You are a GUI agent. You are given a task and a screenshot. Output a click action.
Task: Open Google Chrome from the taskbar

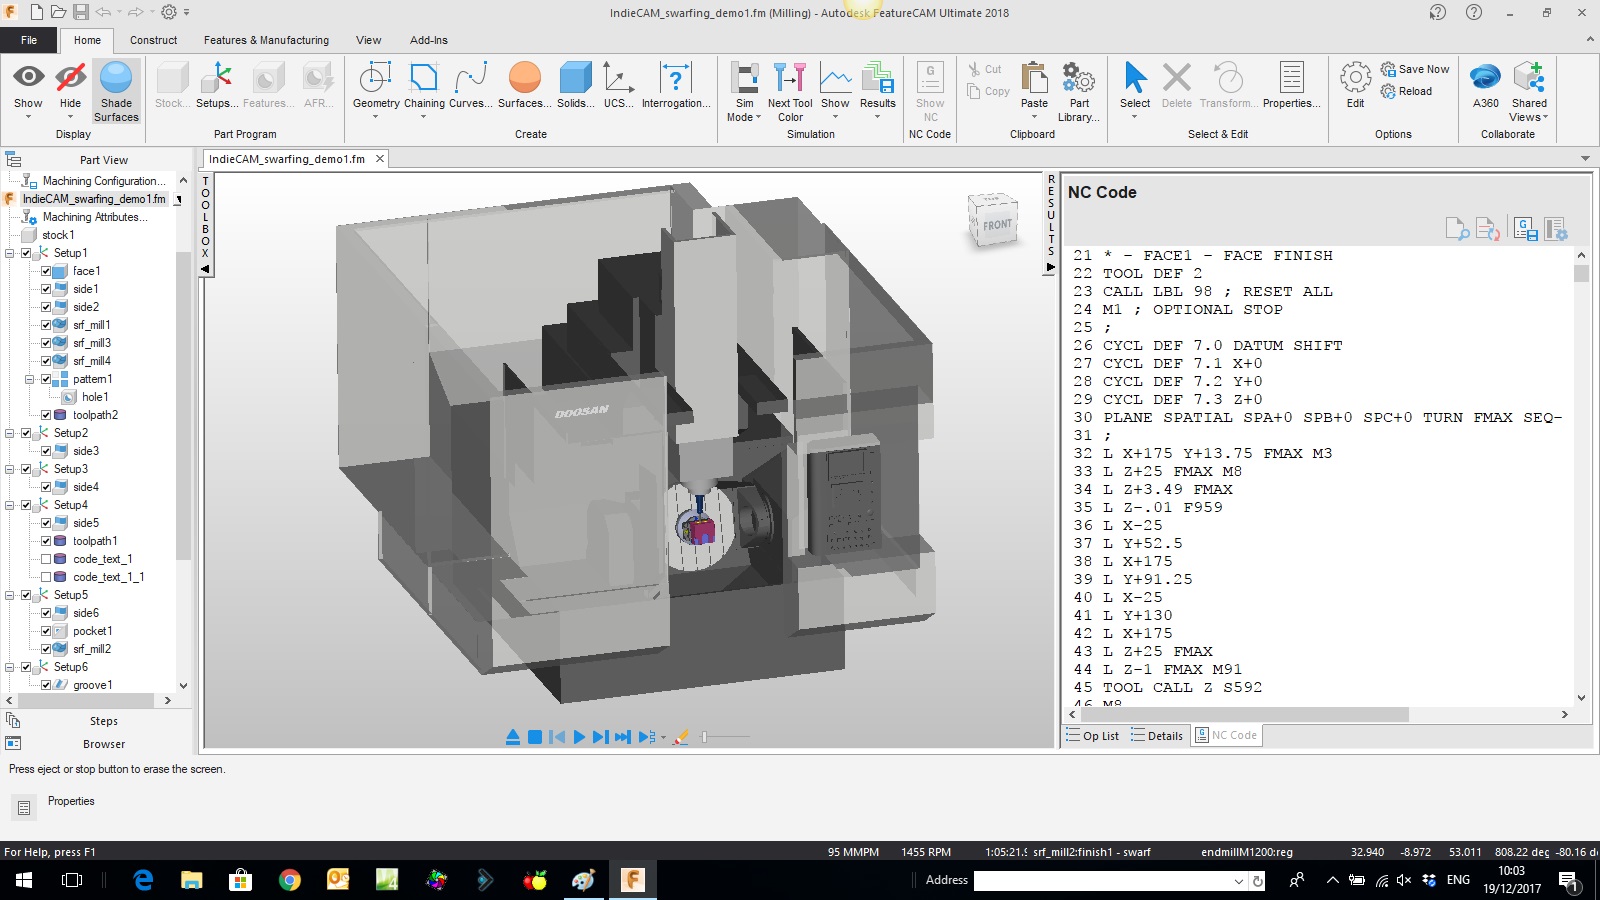click(x=290, y=880)
